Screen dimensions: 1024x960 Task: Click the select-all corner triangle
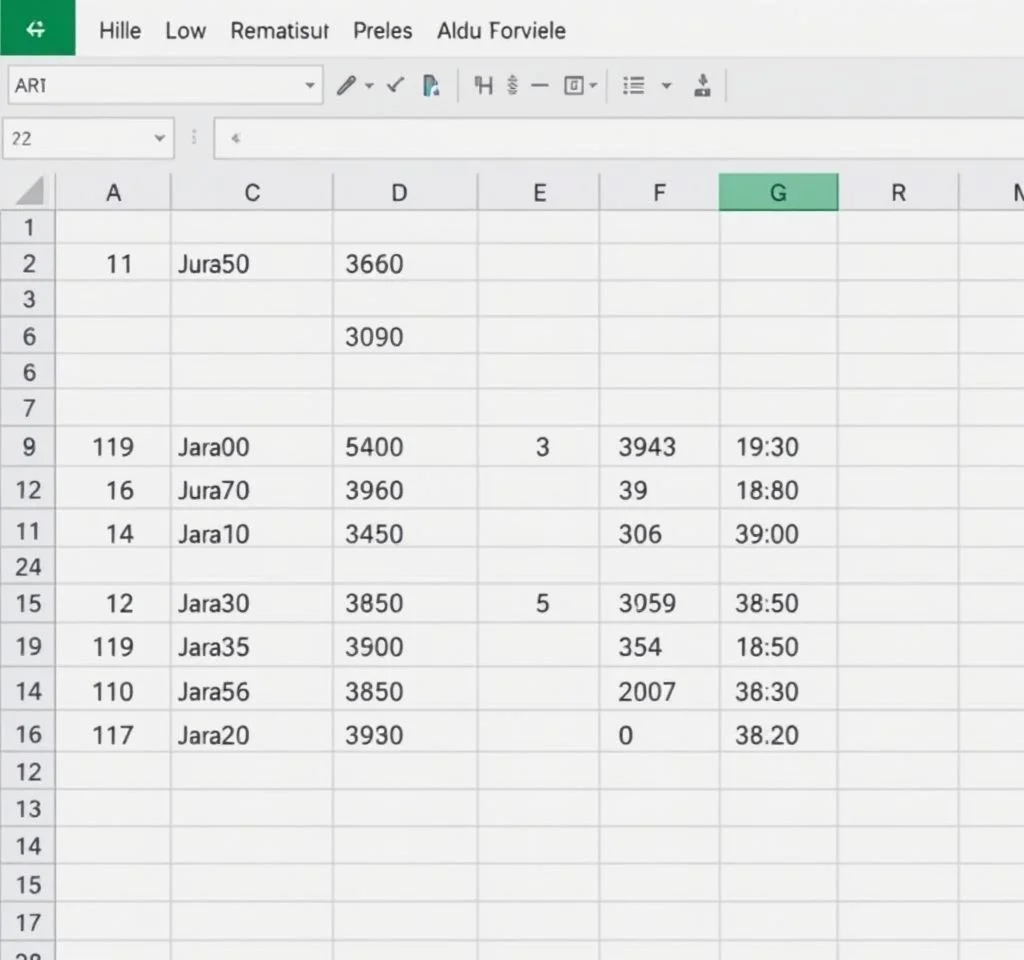pyautogui.click(x=30, y=192)
